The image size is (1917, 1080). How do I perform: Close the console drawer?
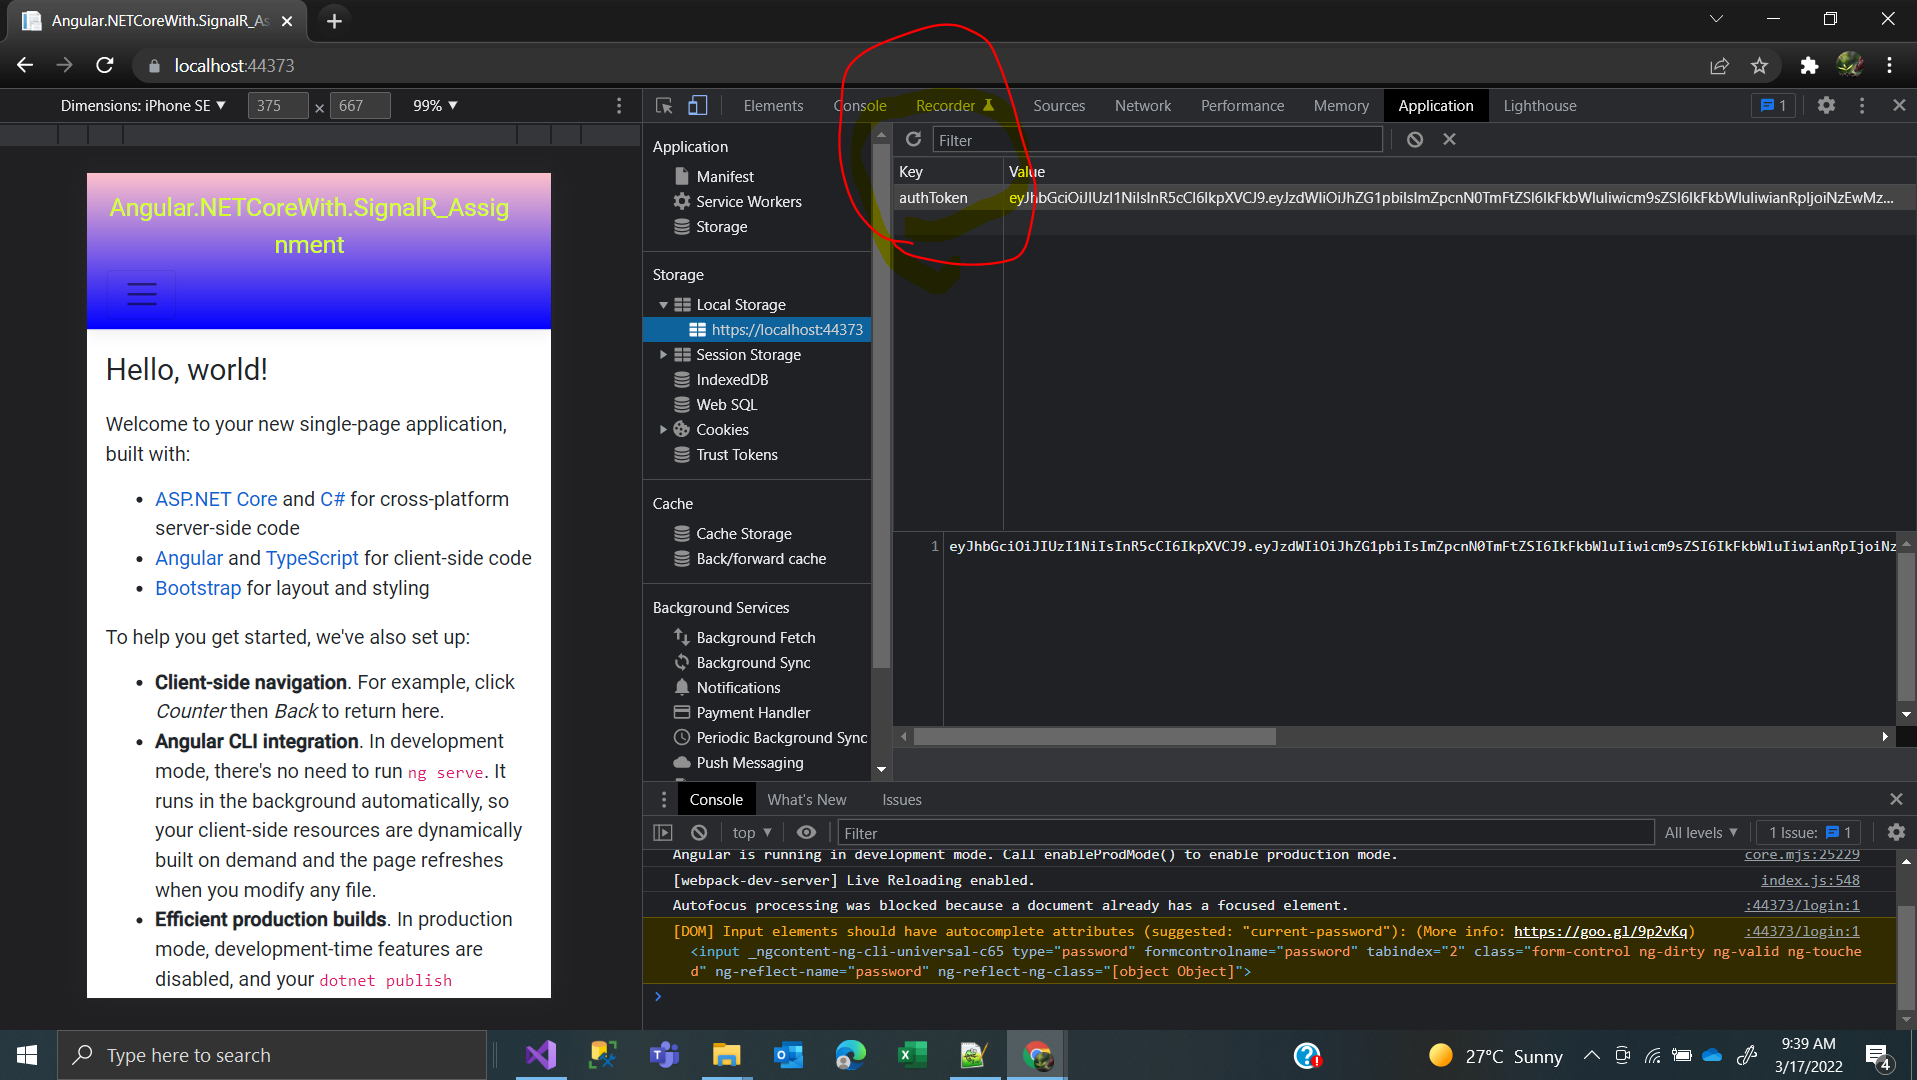[x=1896, y=799]
